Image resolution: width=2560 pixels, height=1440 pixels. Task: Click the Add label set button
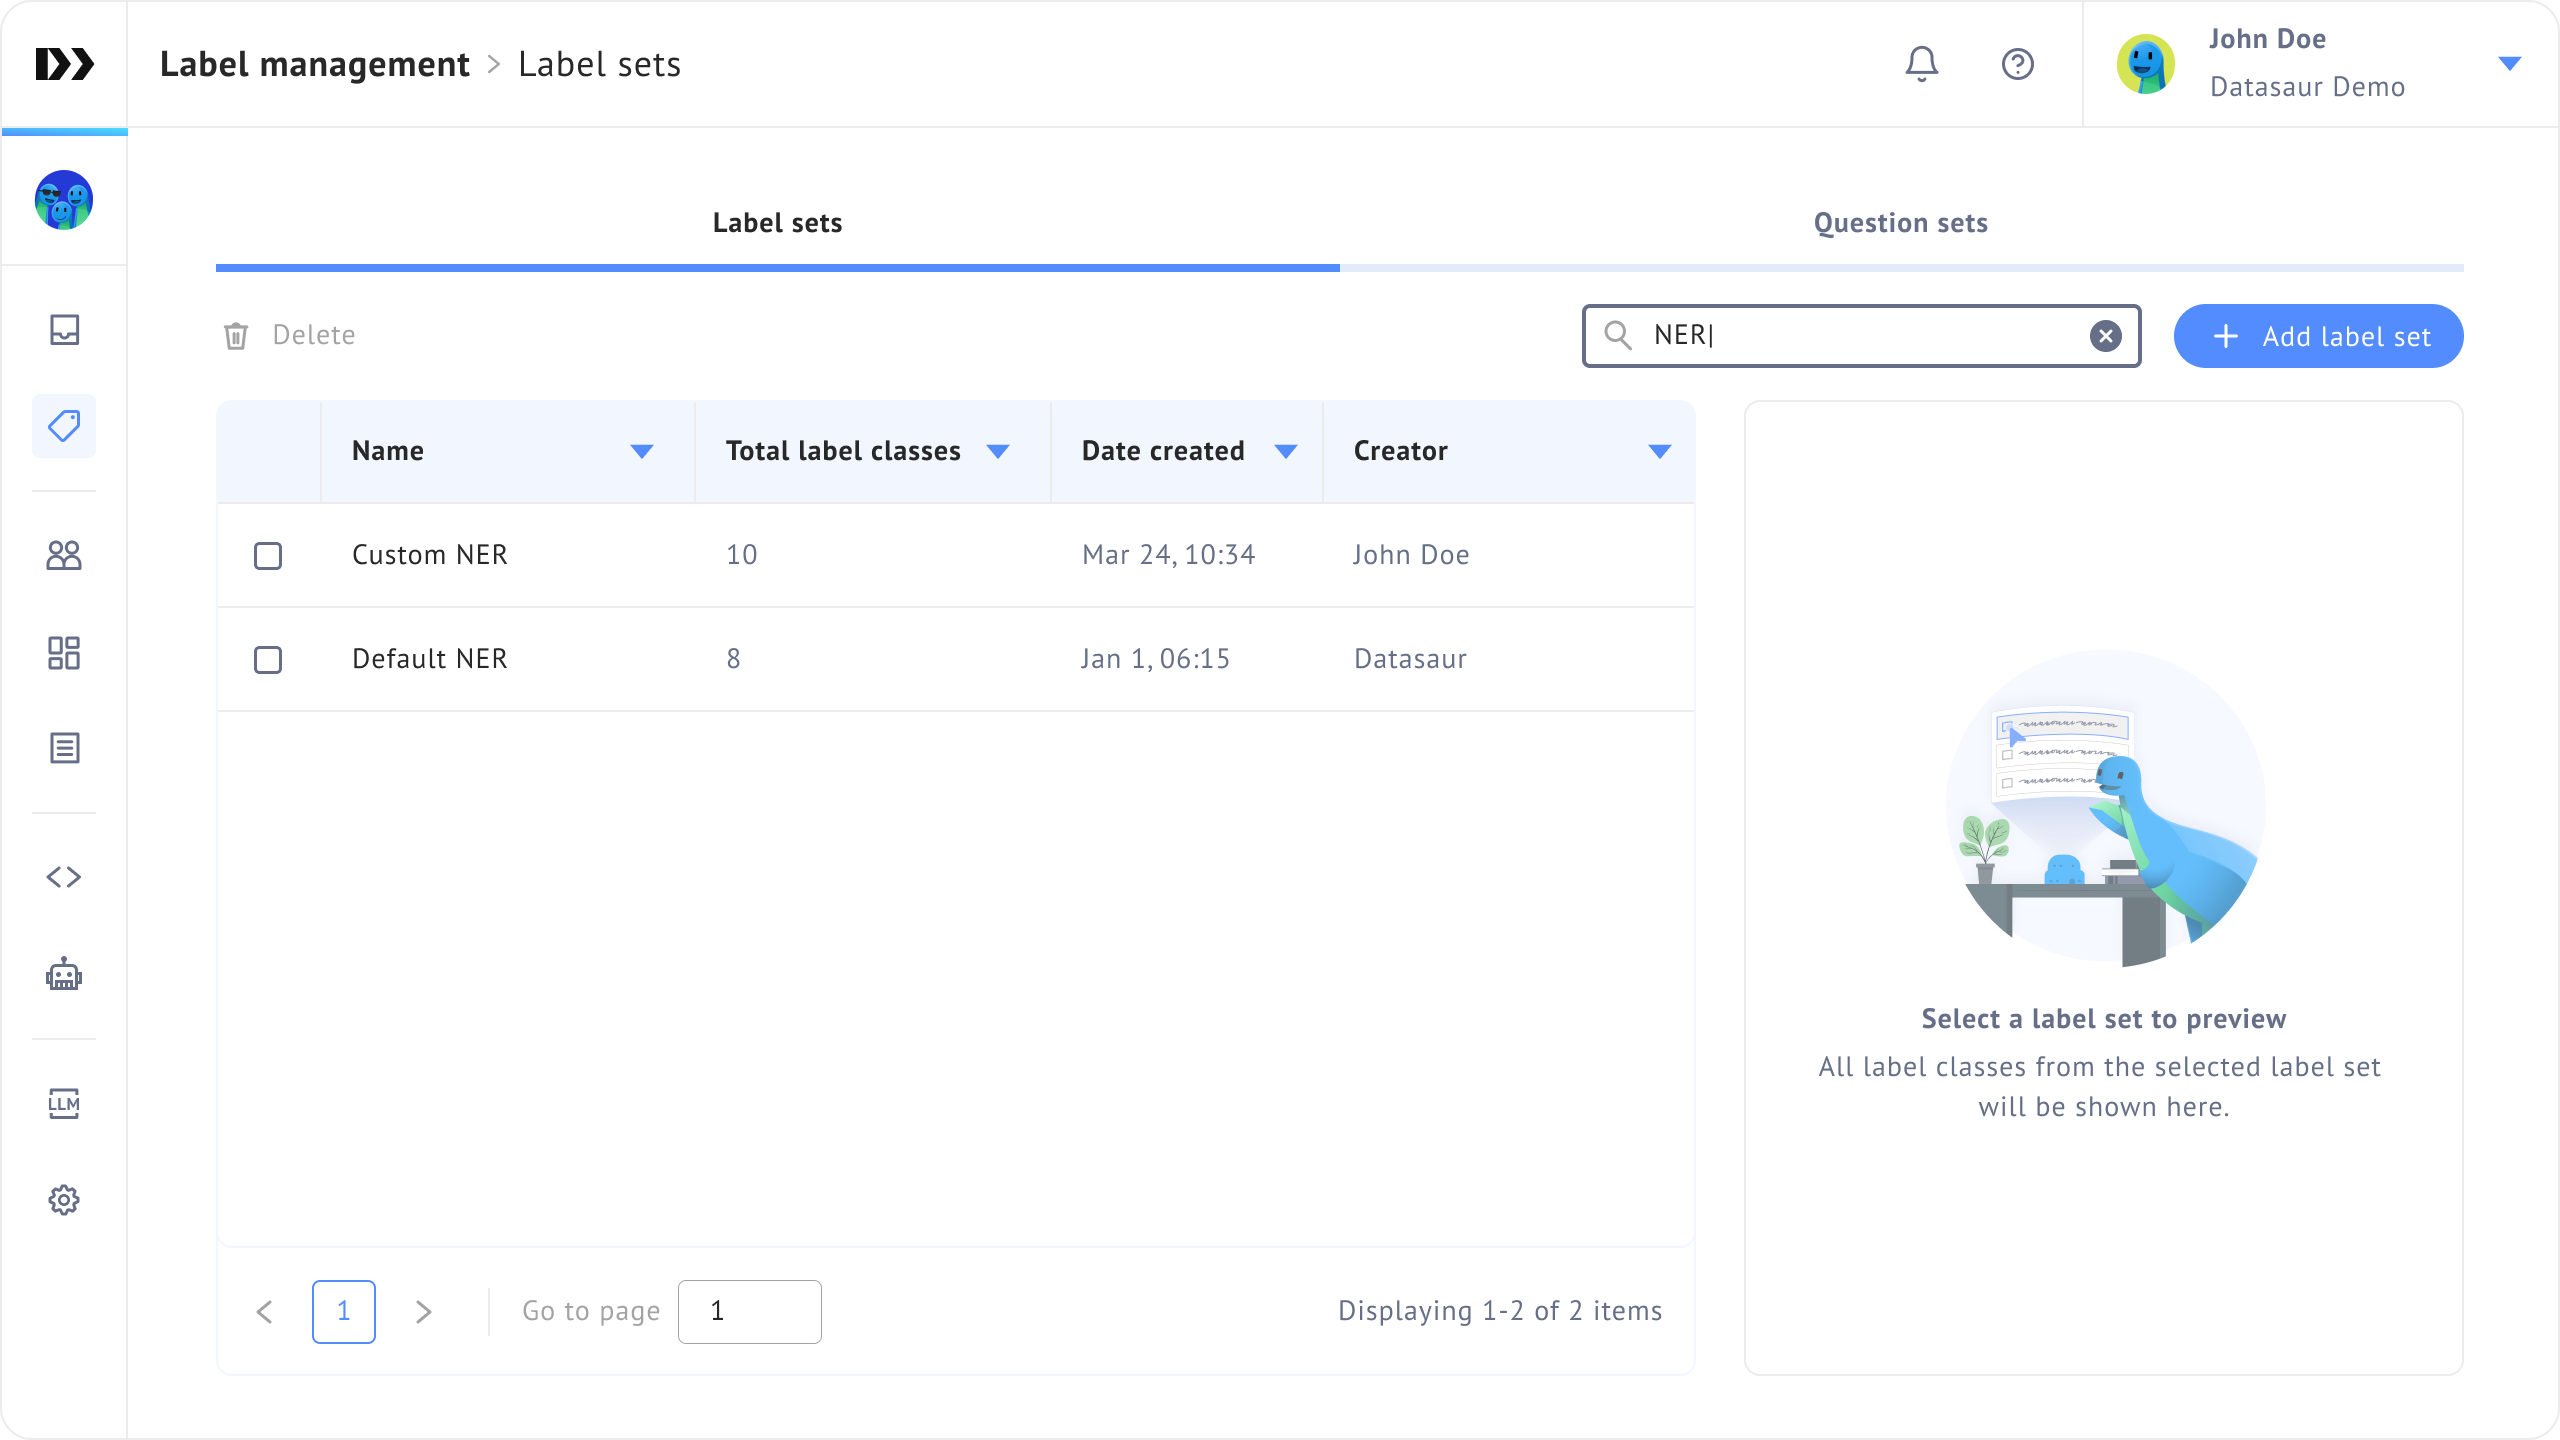pyautogui.click(x=2318, y=336)
